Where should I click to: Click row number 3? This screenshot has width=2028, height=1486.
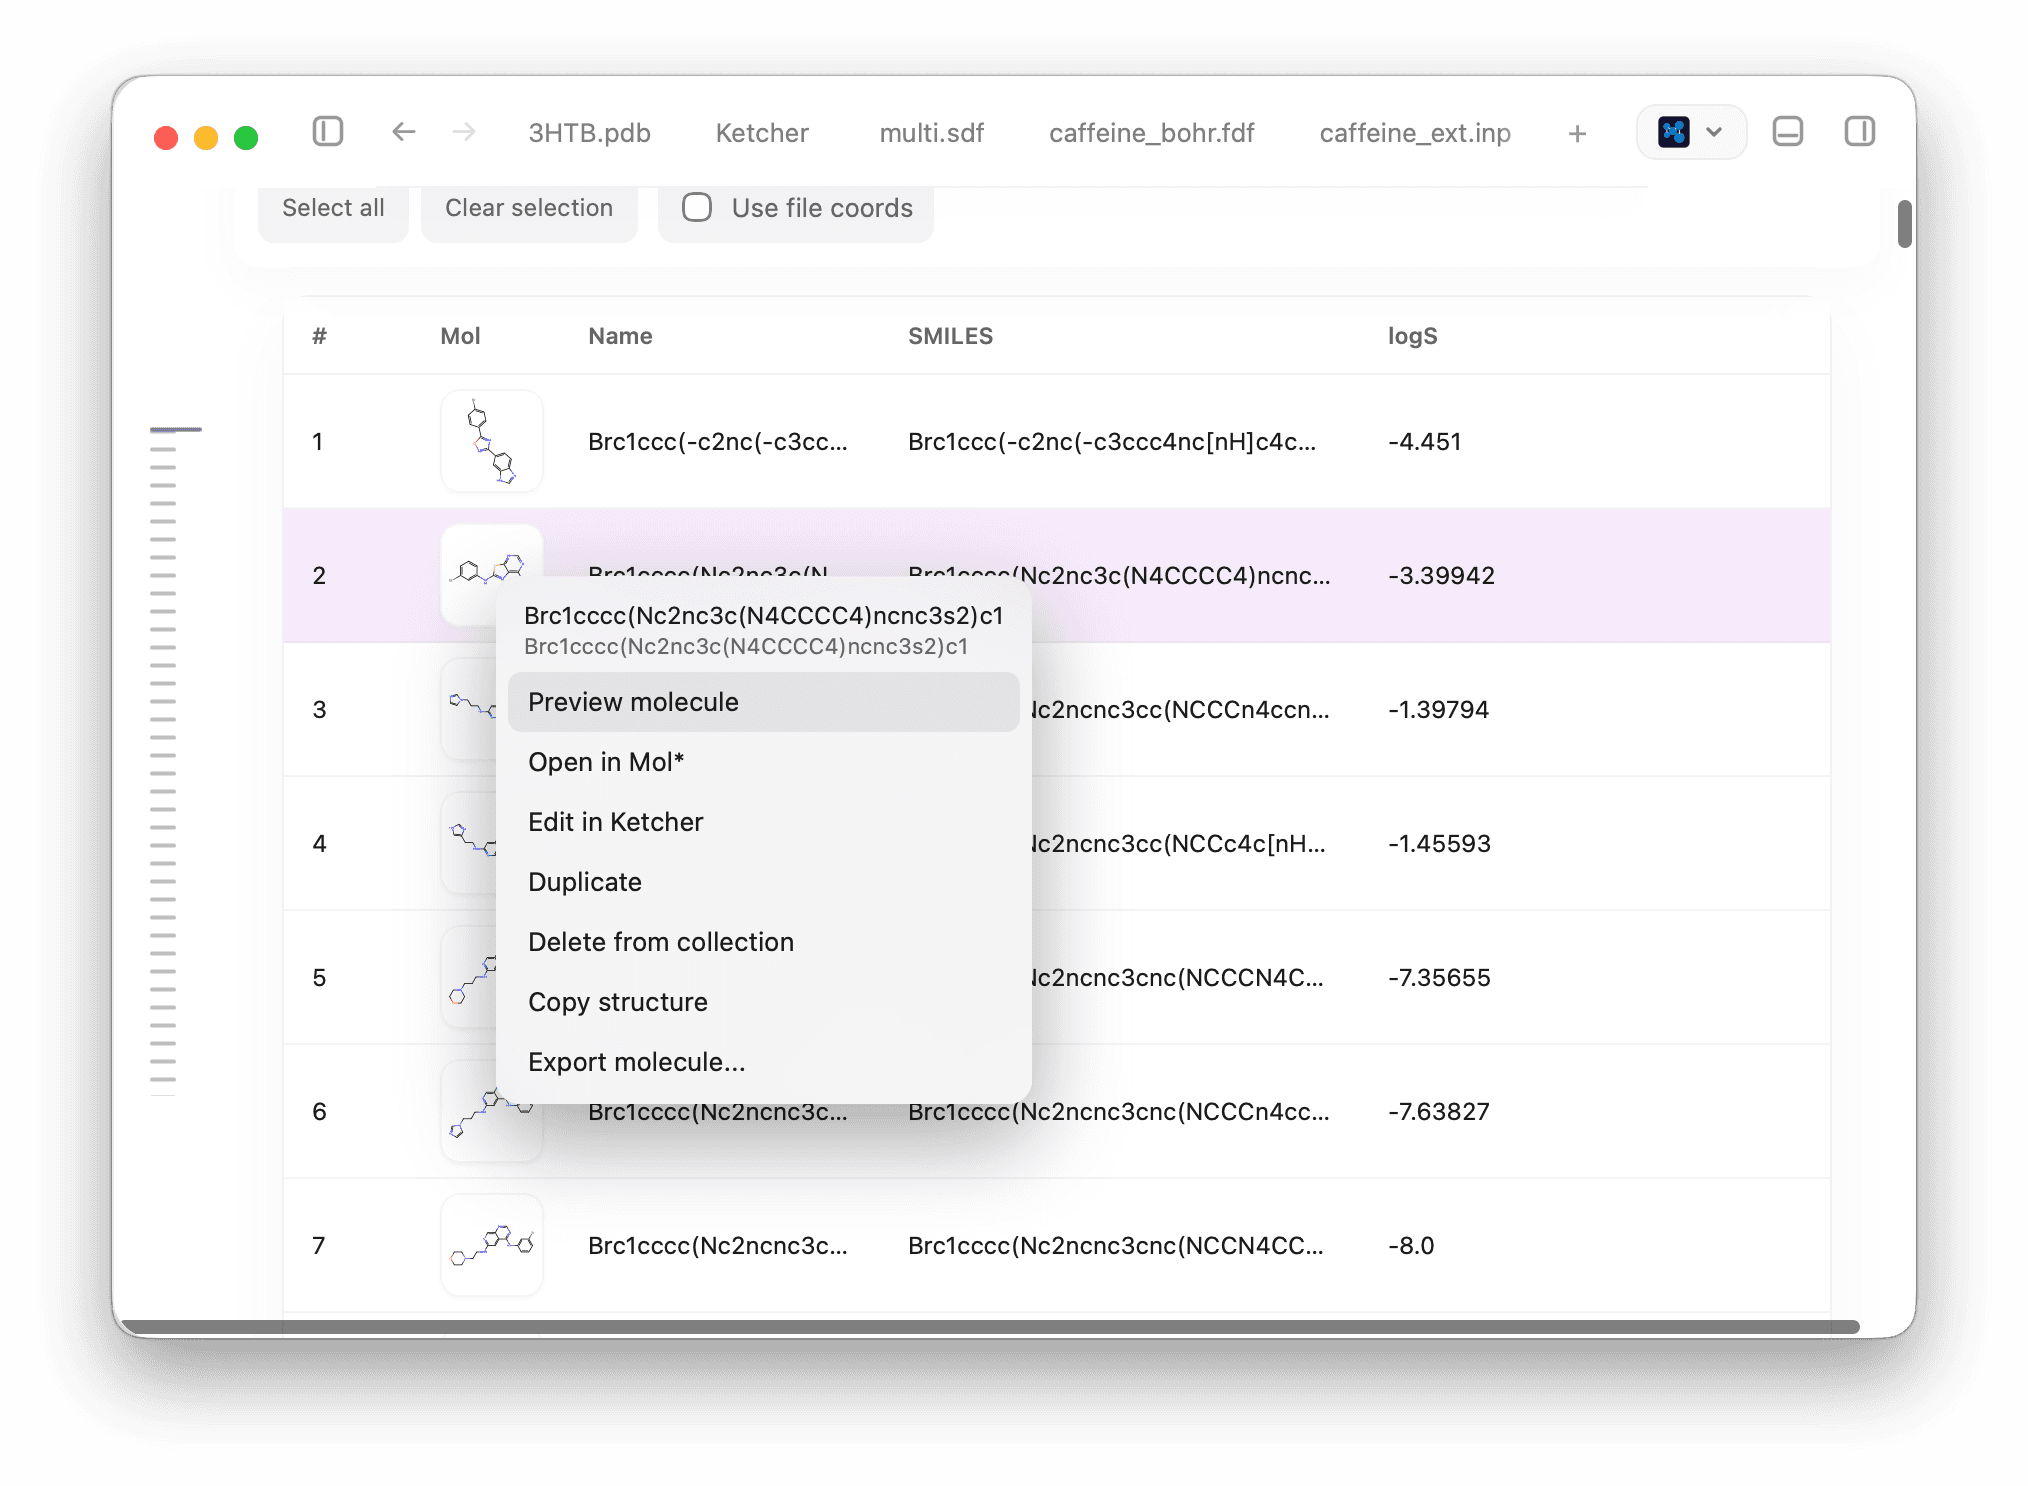pyautogui.click(x=319, y=710)
